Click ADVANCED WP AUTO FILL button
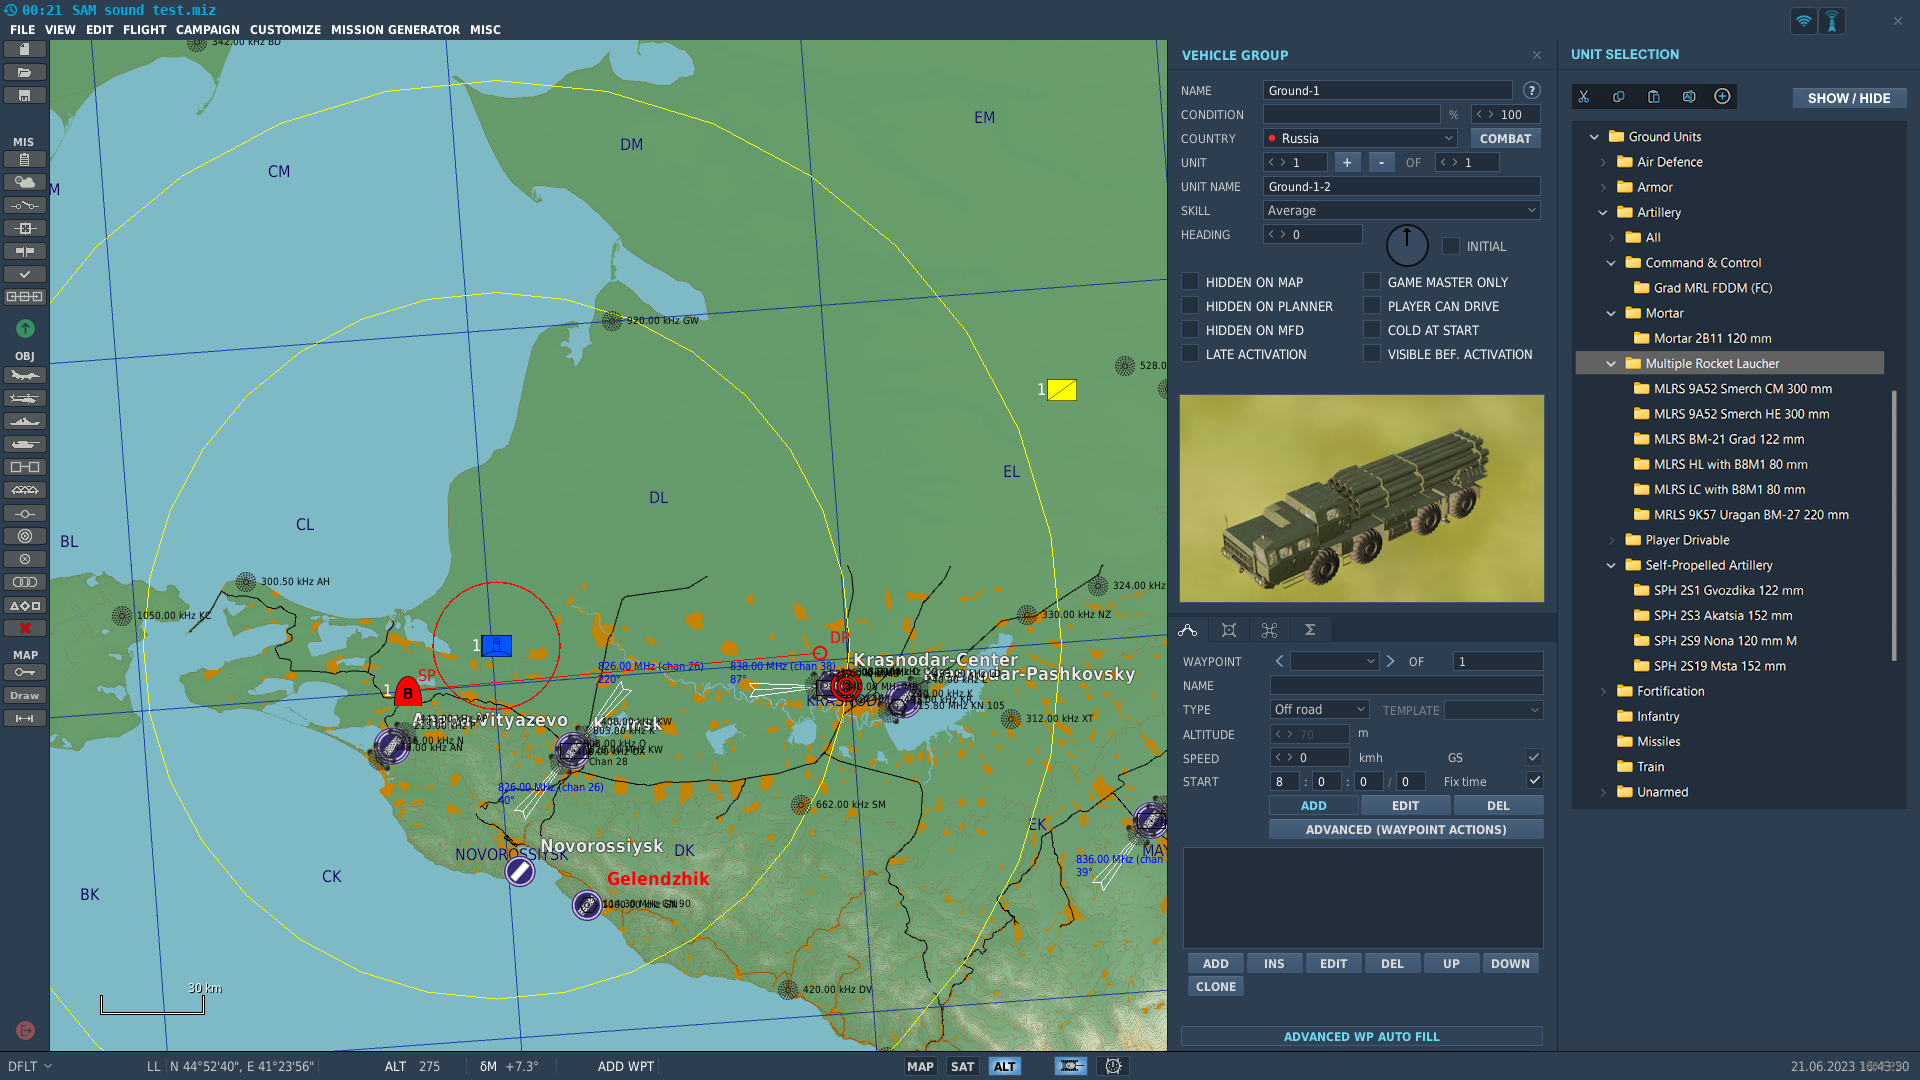This screenshot has width=1920, height=1080. click(x=1362, y=1036)
